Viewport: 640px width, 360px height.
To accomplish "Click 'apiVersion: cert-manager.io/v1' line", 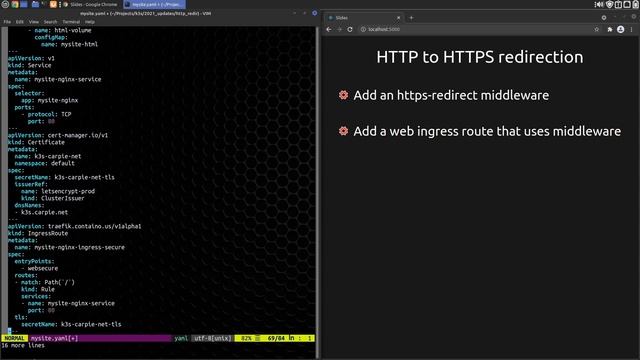I will tap(58, 135).
